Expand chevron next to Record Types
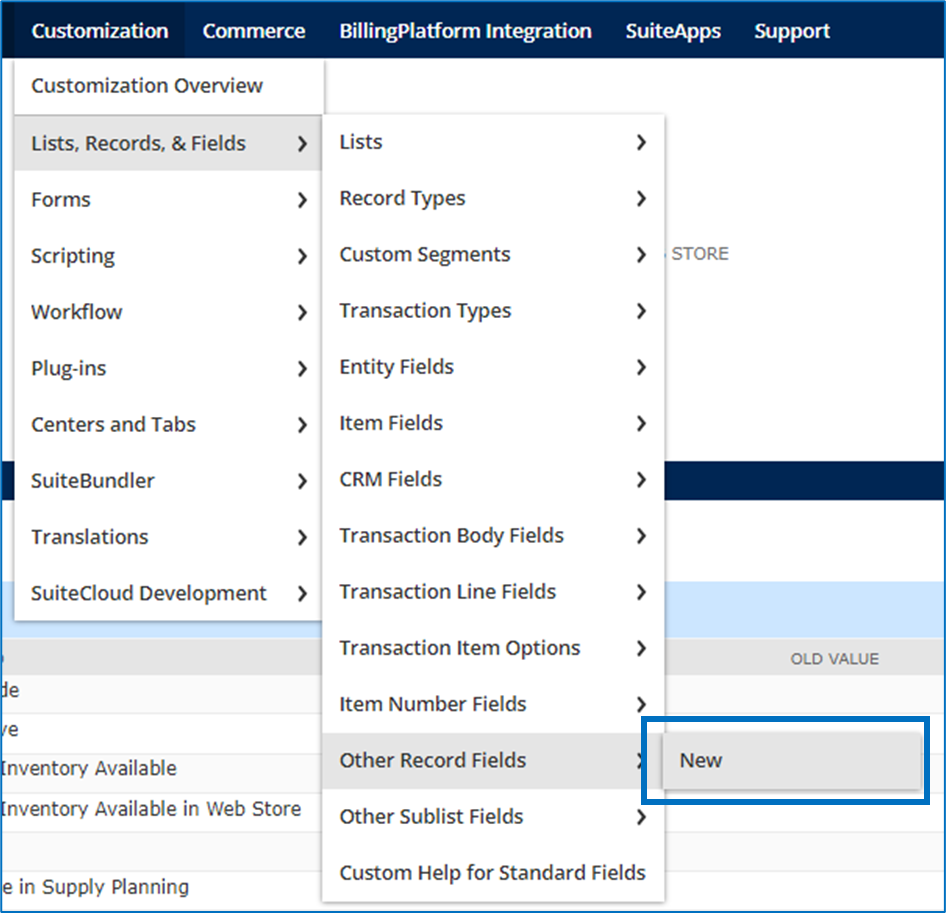This screenshot has height=913, width=946. [x=641, y=199]
